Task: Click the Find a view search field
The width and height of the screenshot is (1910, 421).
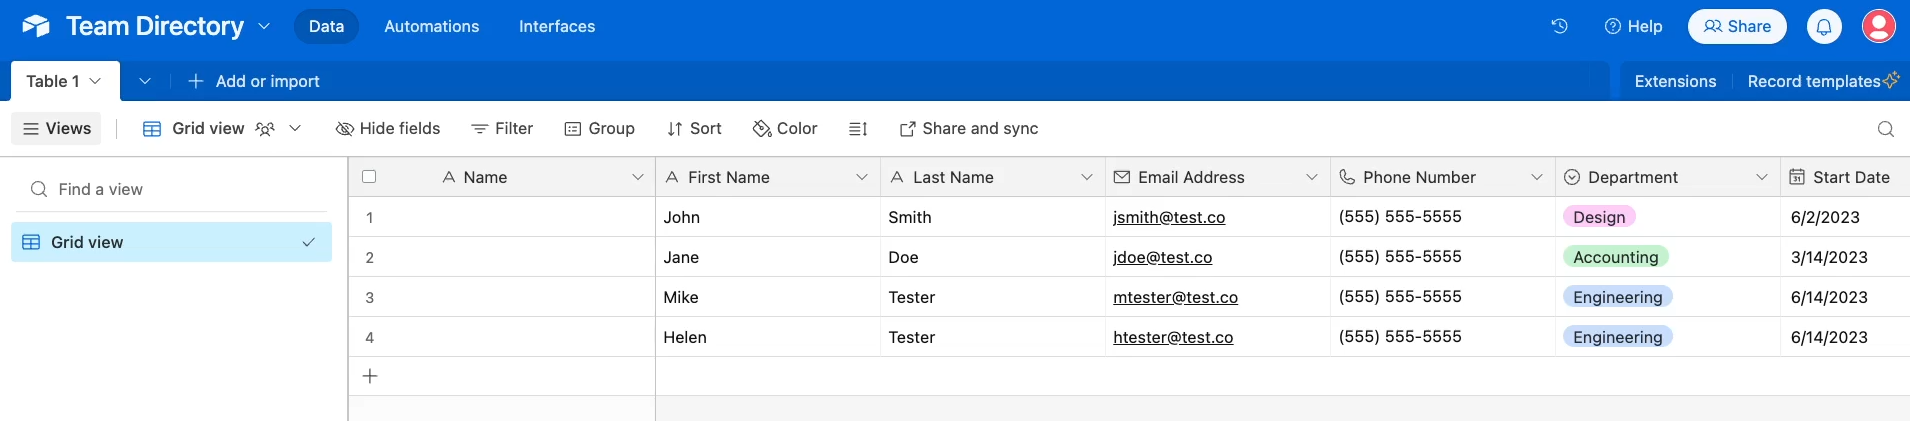Action: (x=171, y=189)
